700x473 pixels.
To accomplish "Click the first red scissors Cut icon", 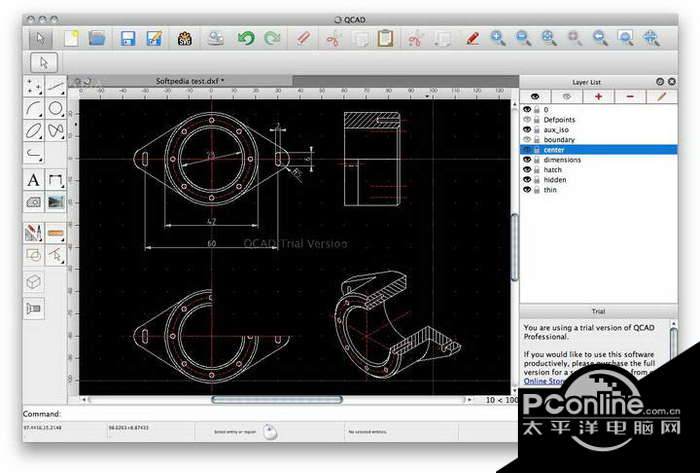I will (333, 39).
